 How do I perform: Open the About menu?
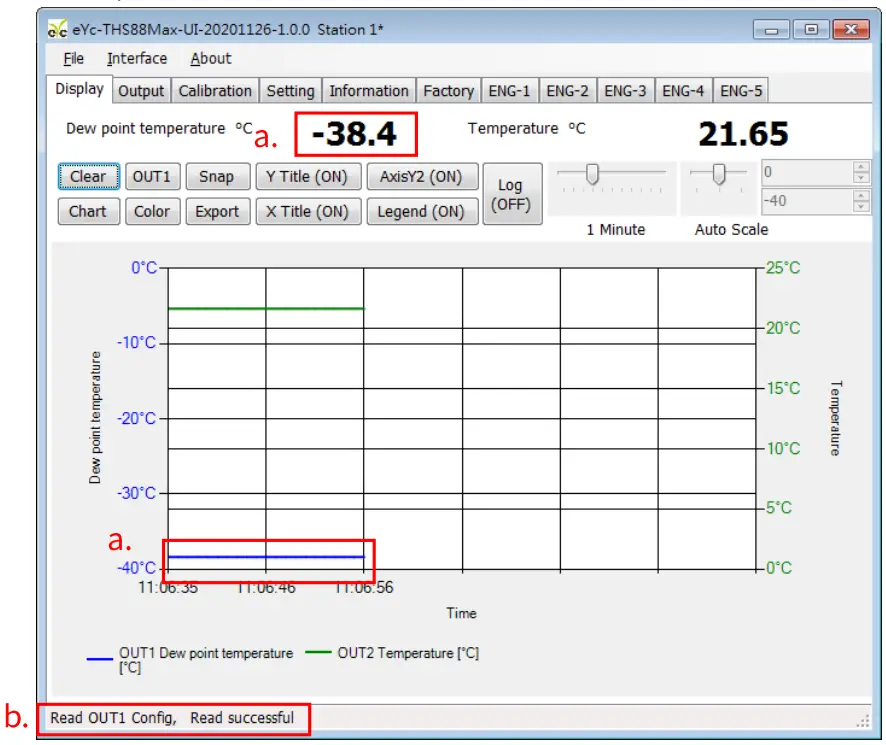pyautogui.click(x=211, y=59)
